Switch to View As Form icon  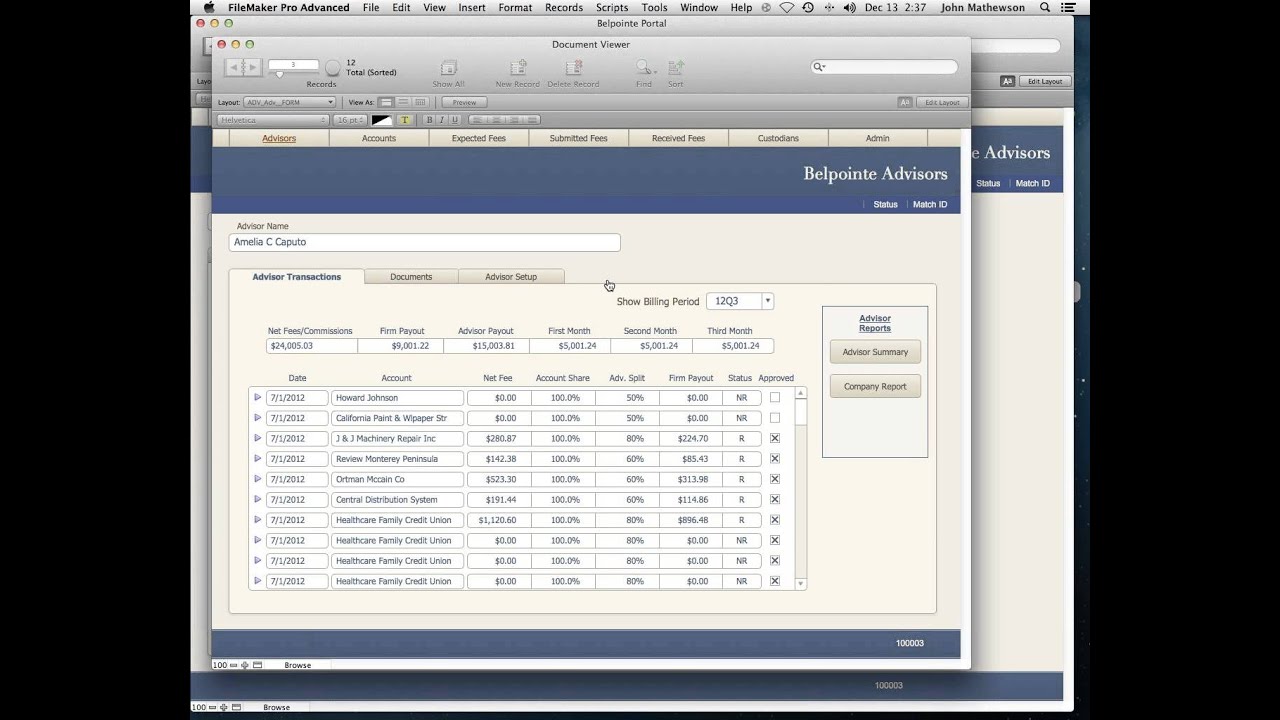coord(386,102)
